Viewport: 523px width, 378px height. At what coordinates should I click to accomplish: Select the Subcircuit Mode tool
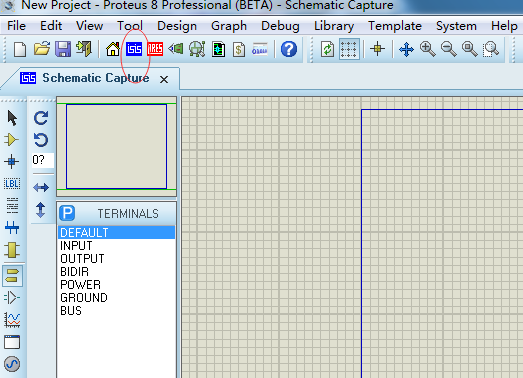click(12, 250)
